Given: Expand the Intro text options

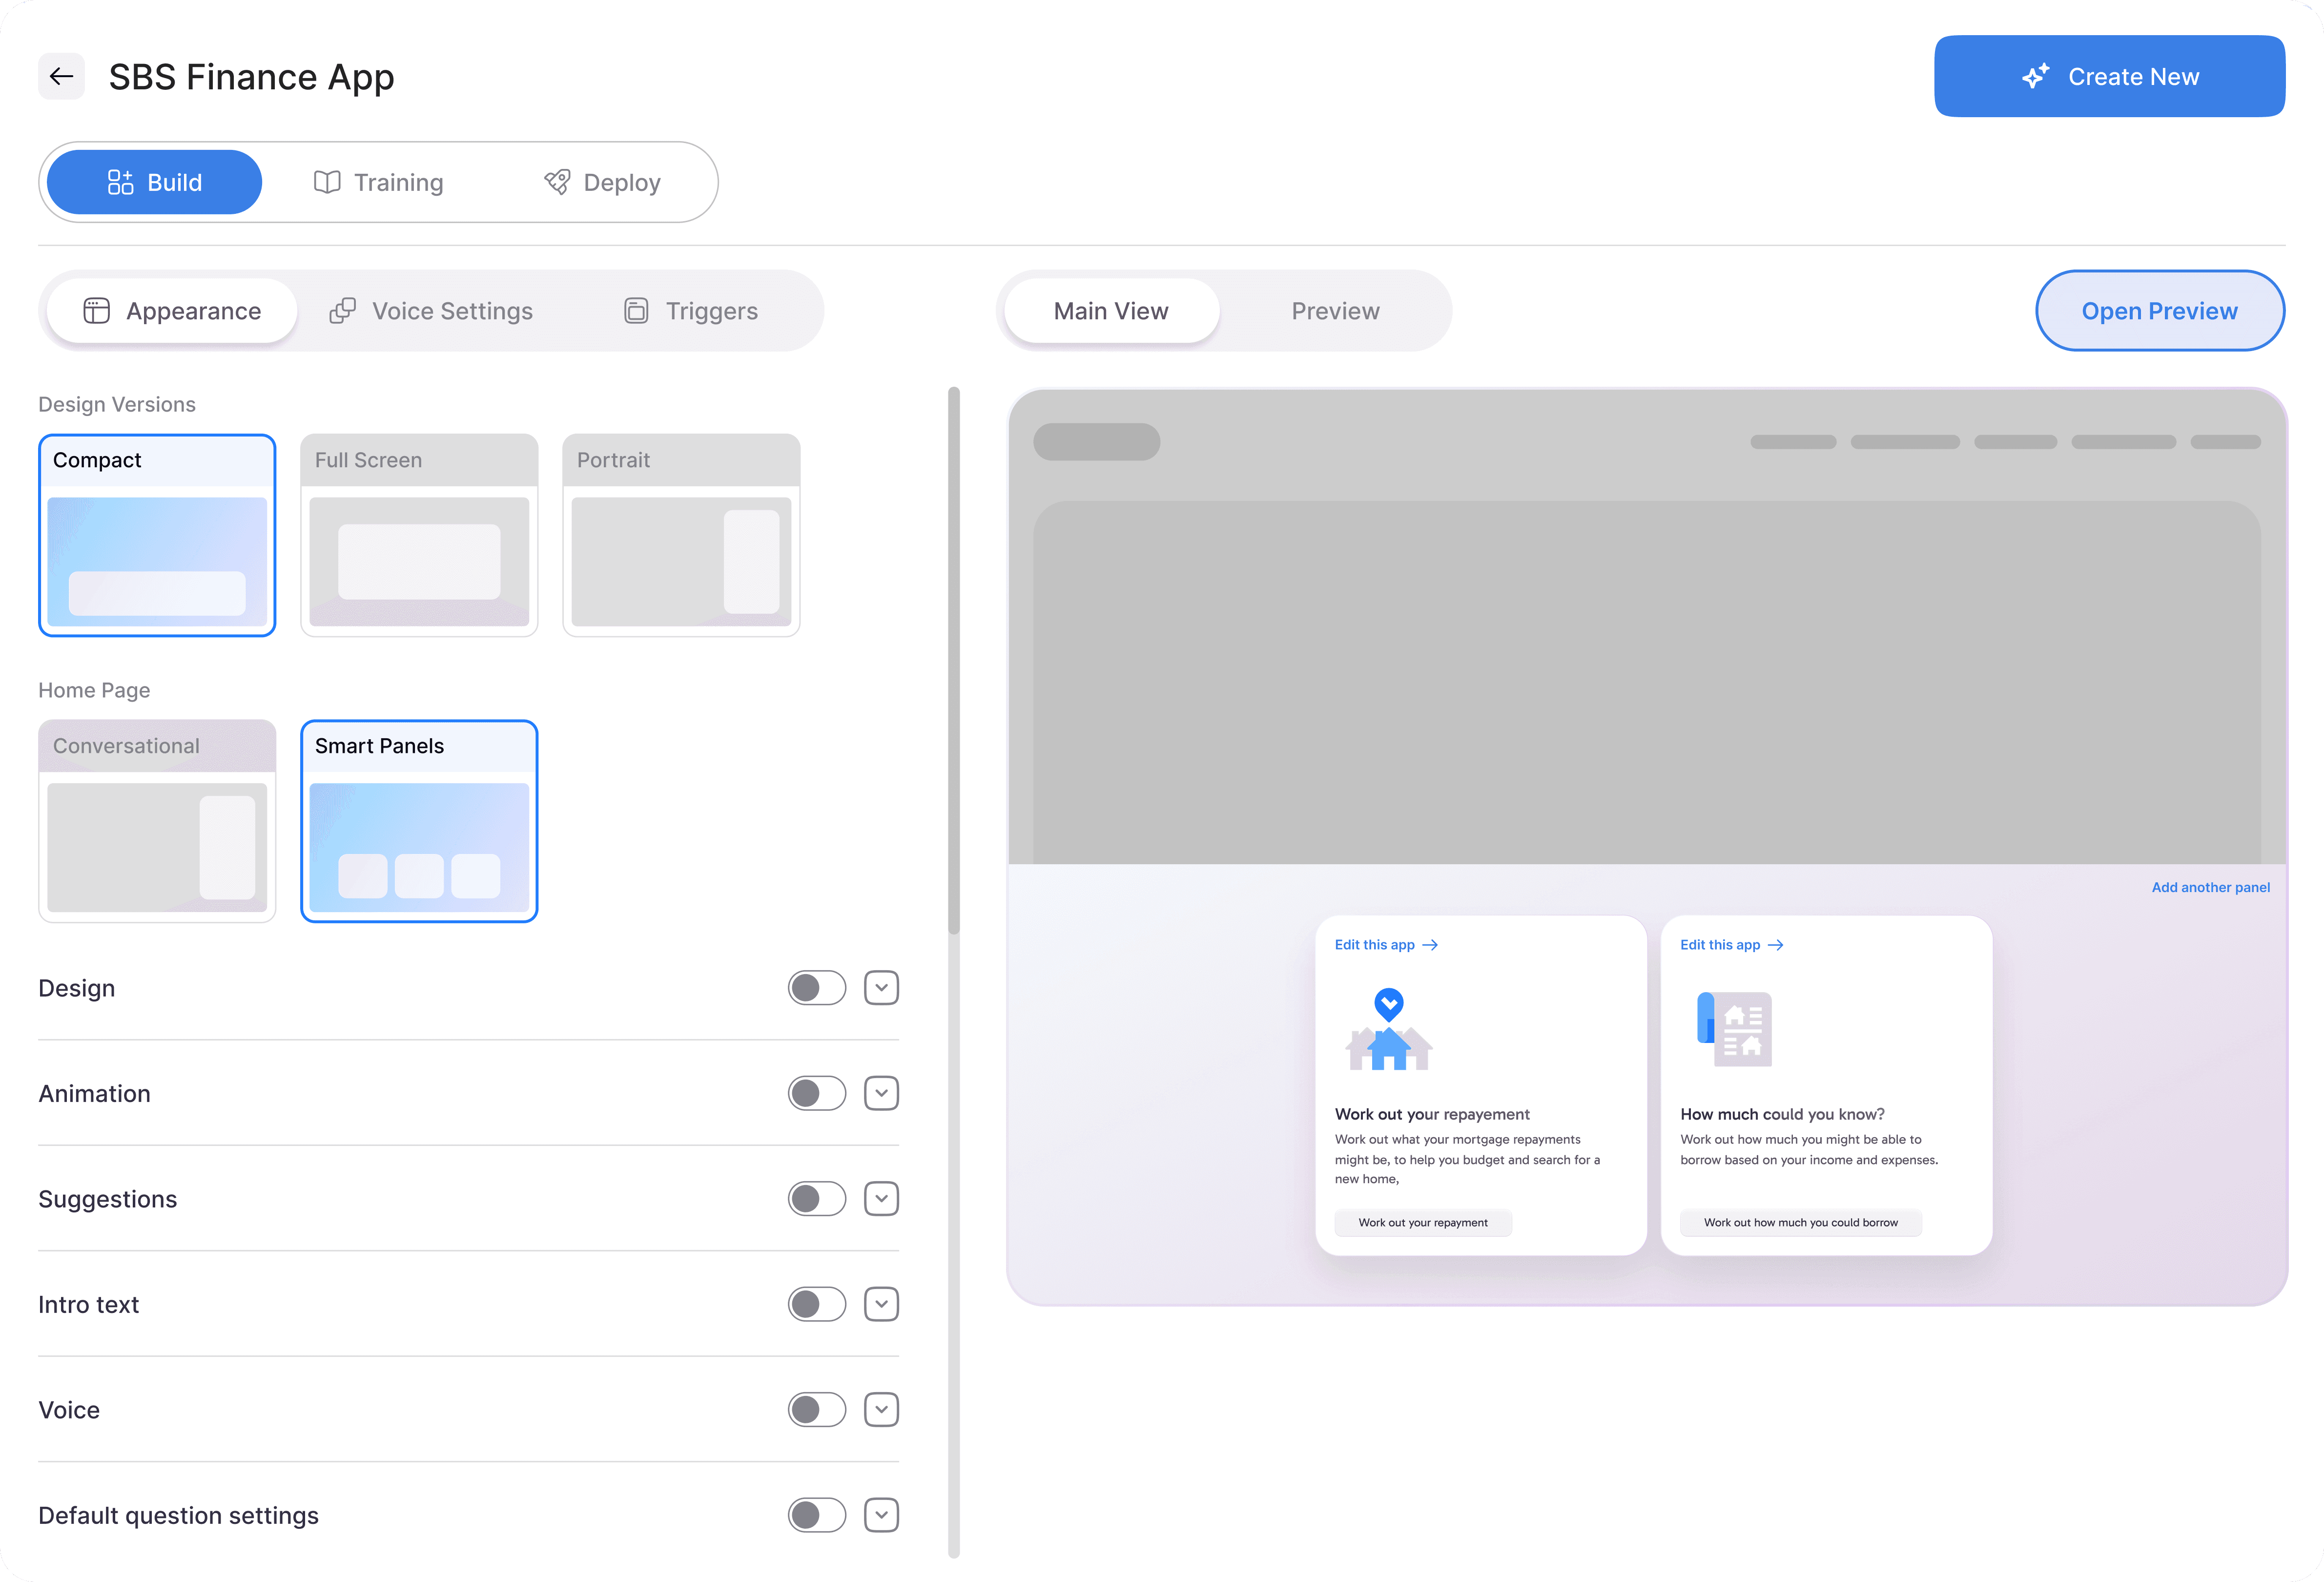Looking at the screenshot, I should coord(881,1304).
